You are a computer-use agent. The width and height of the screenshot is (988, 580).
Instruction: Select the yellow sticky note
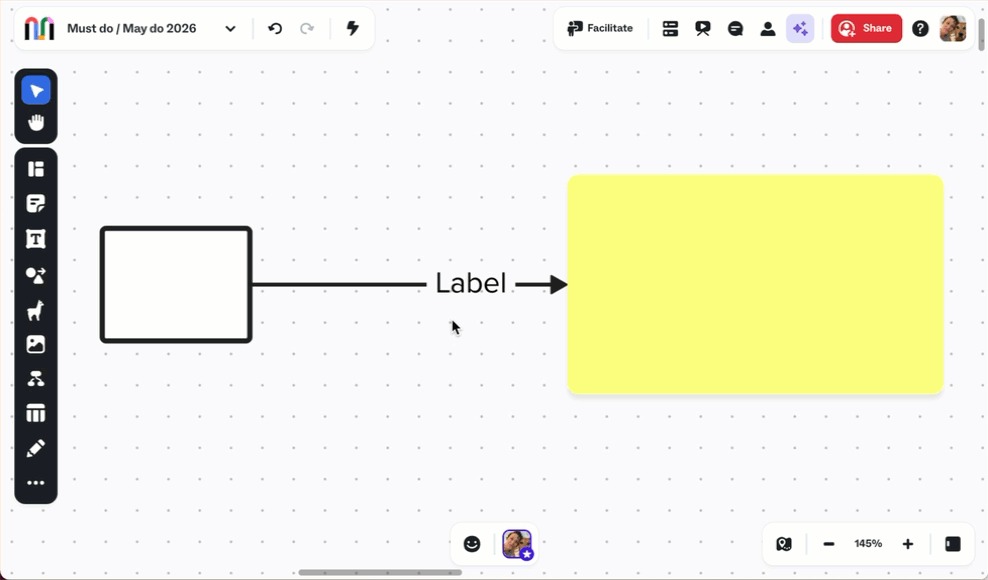755,284
